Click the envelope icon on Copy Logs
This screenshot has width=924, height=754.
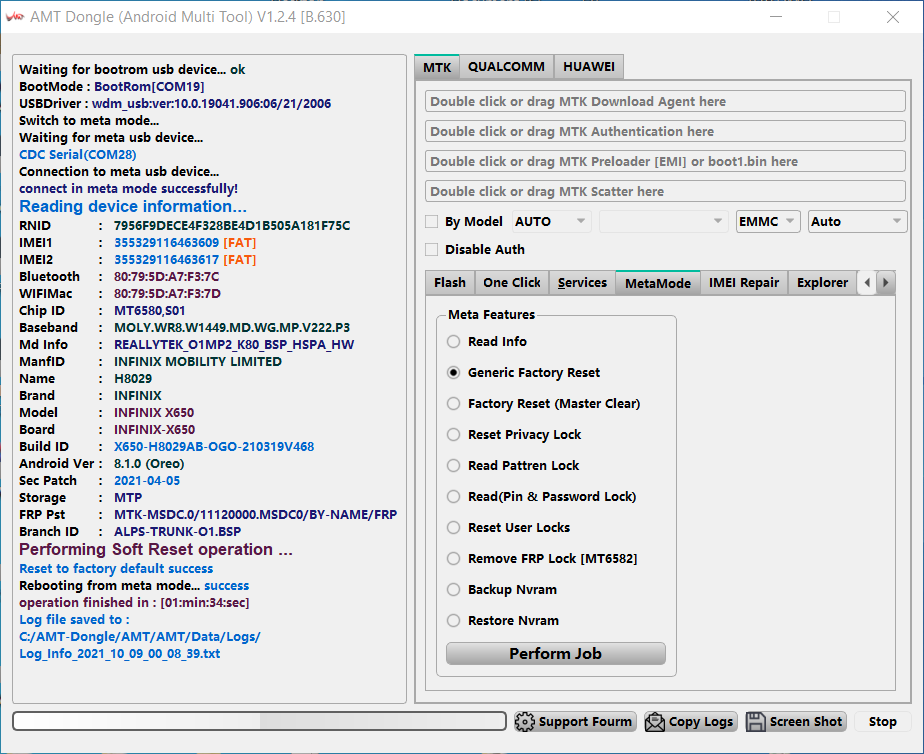pyautogui.click(x=655, y=722)
